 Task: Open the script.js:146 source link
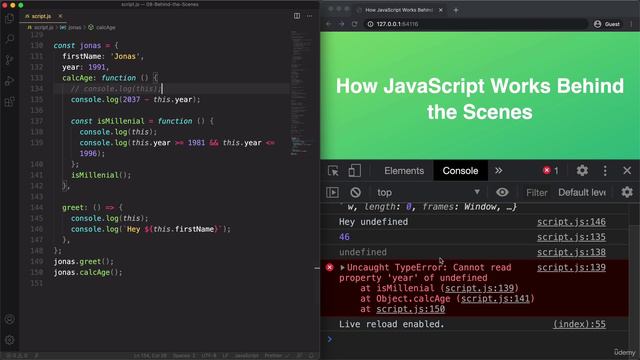click(571, 222)
